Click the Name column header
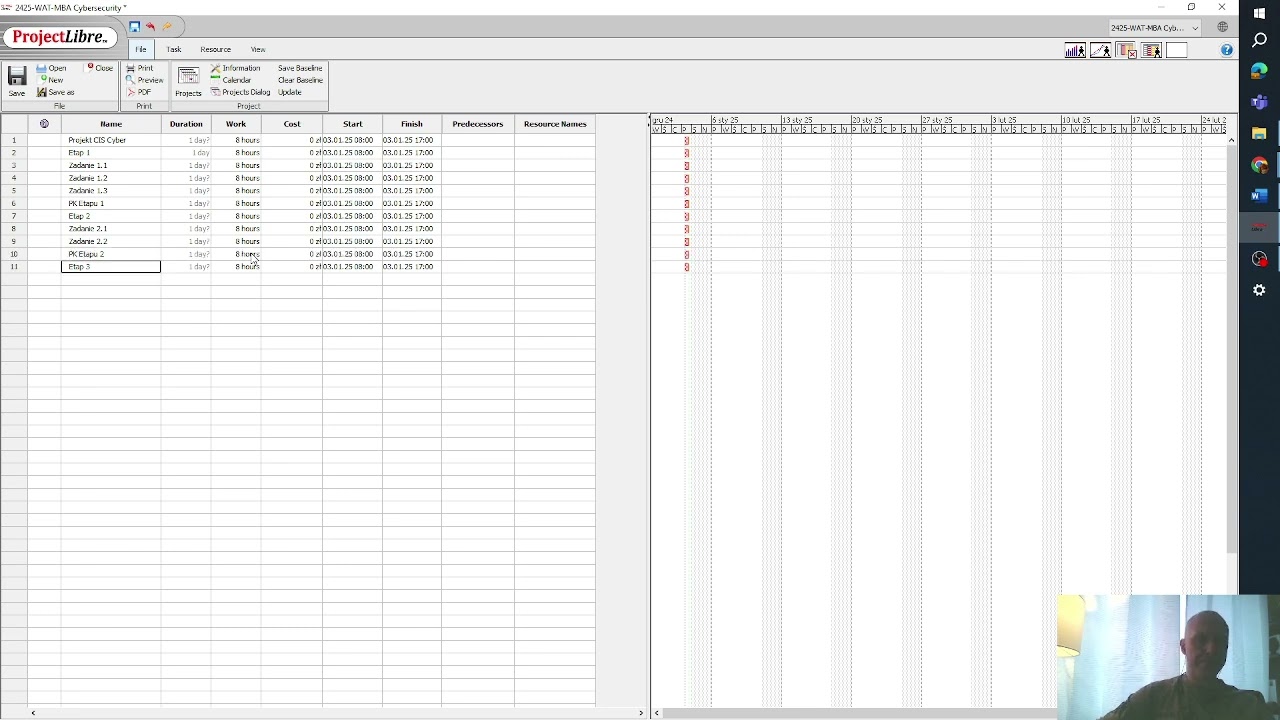1280x720 pixels. (x=111, y=124)
